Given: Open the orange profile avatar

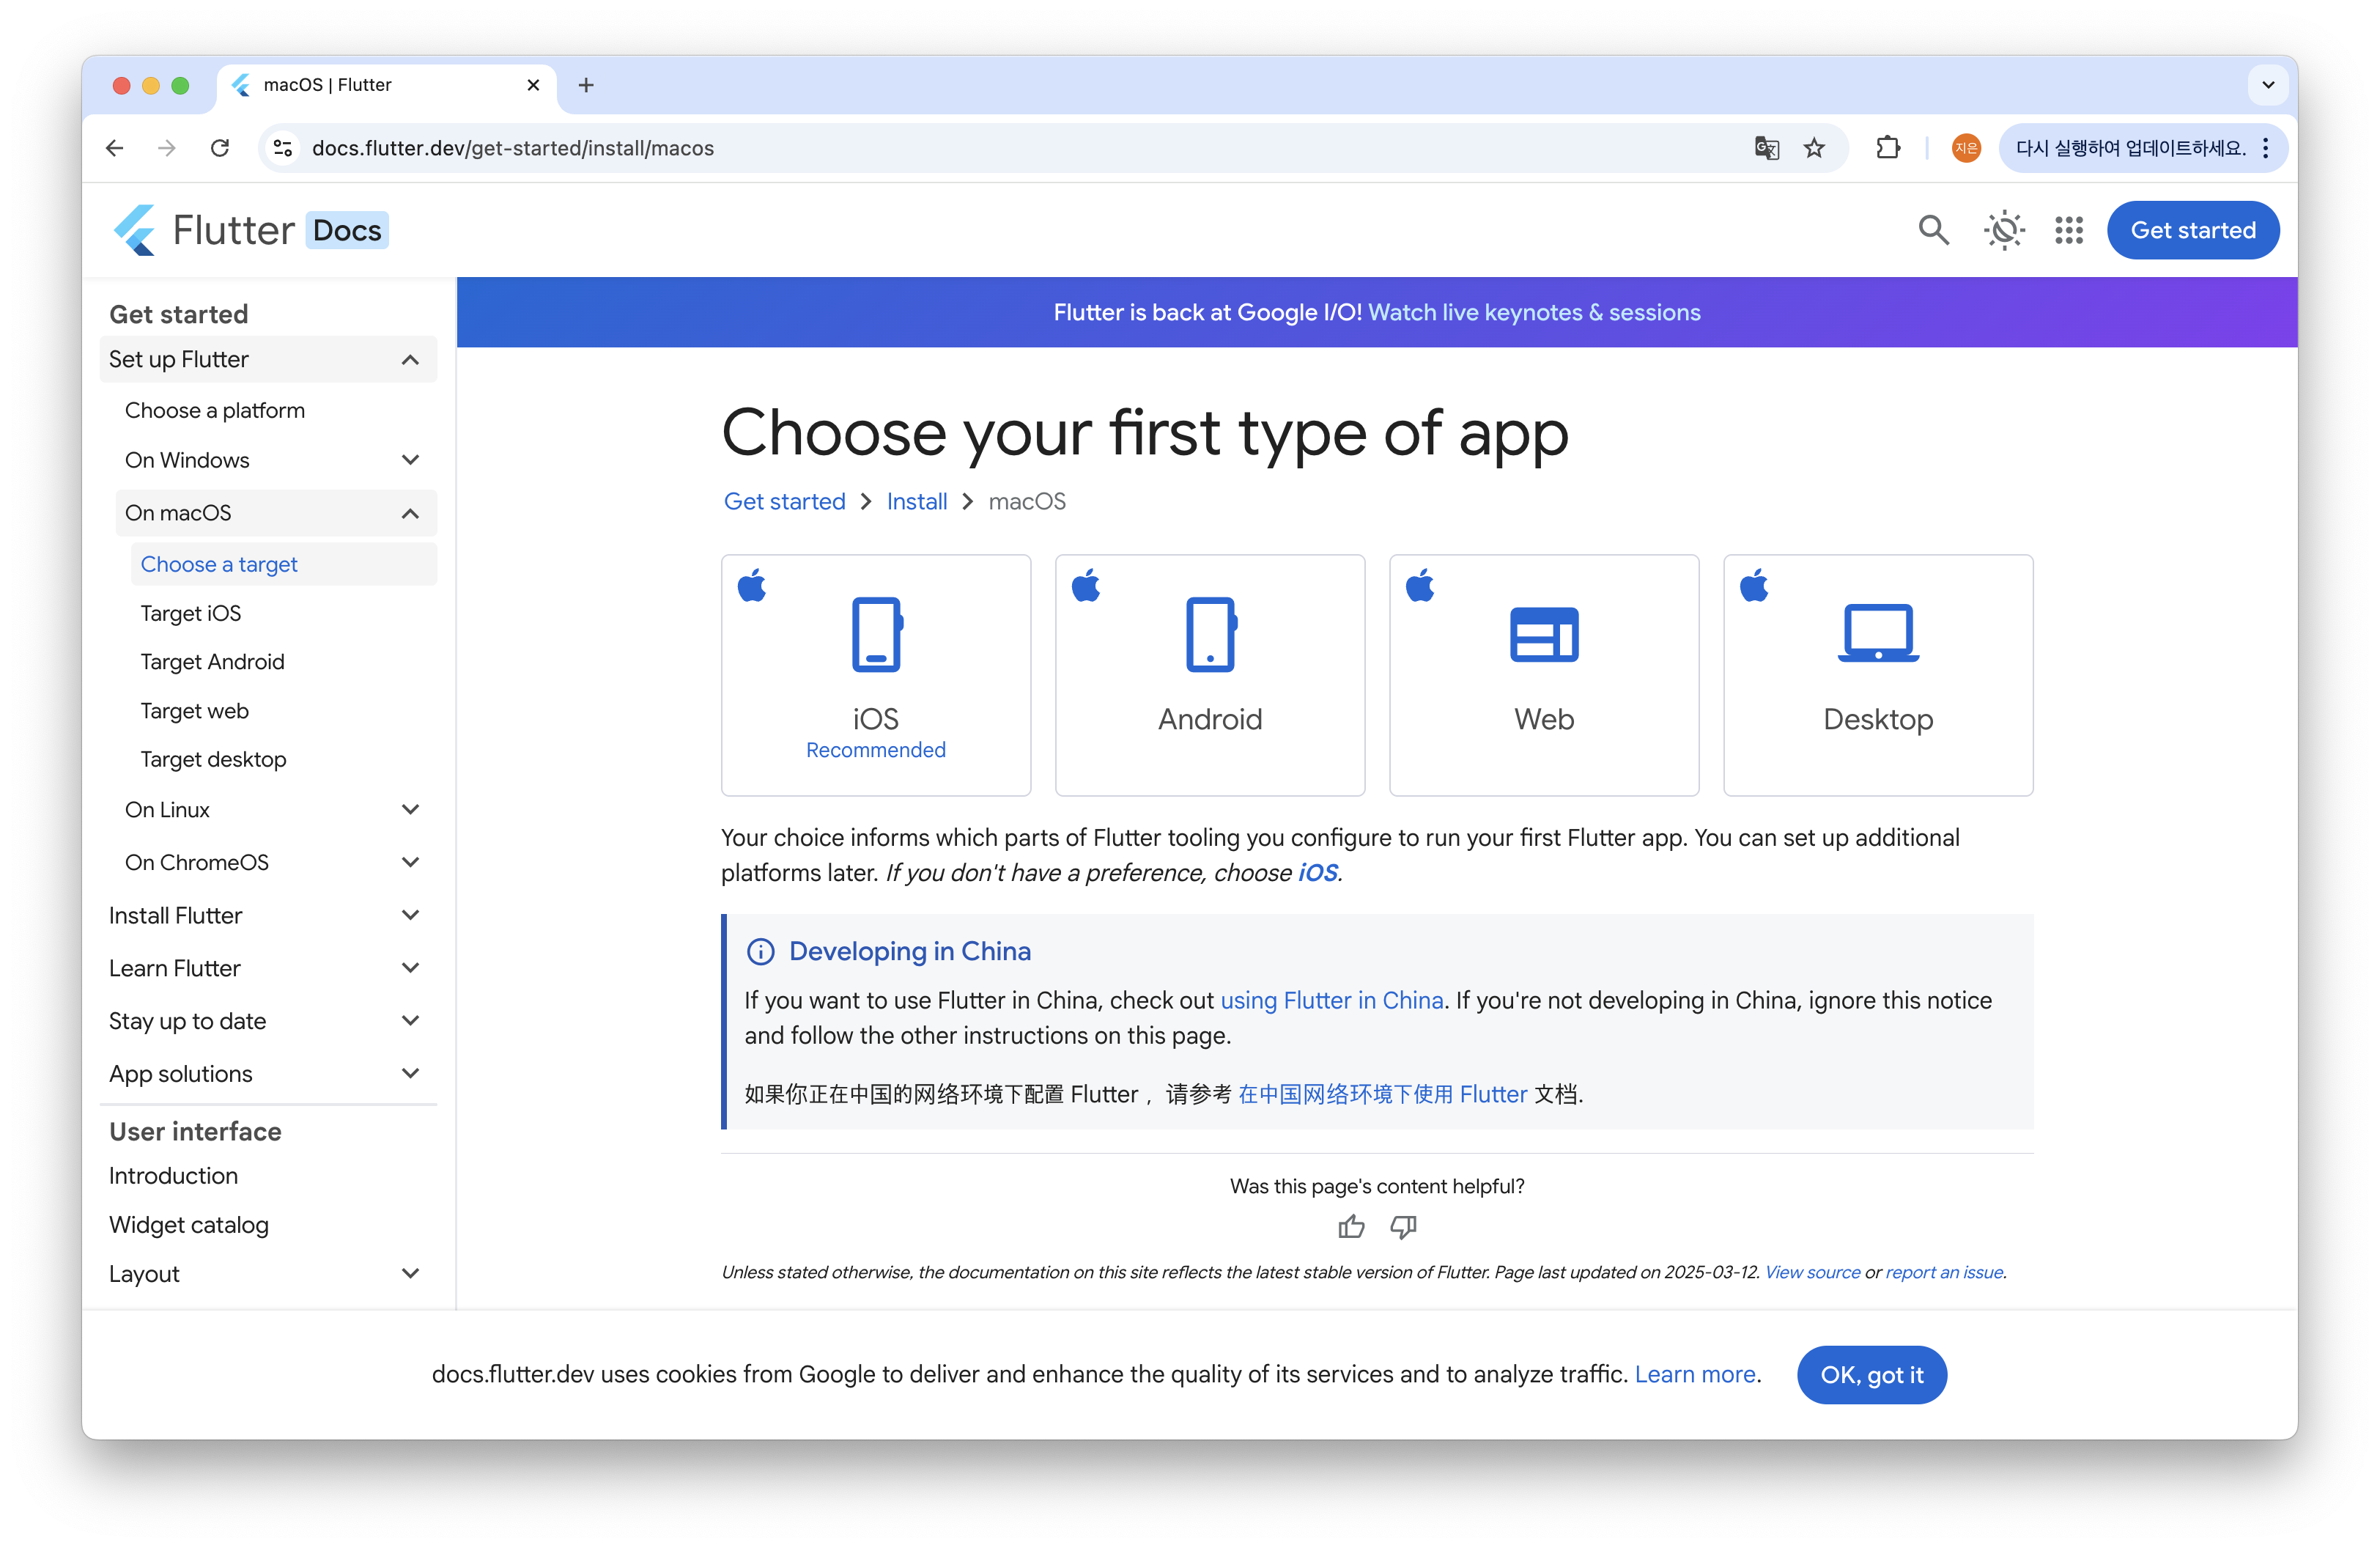Looking at the screenshot, I should (1965, 148).
